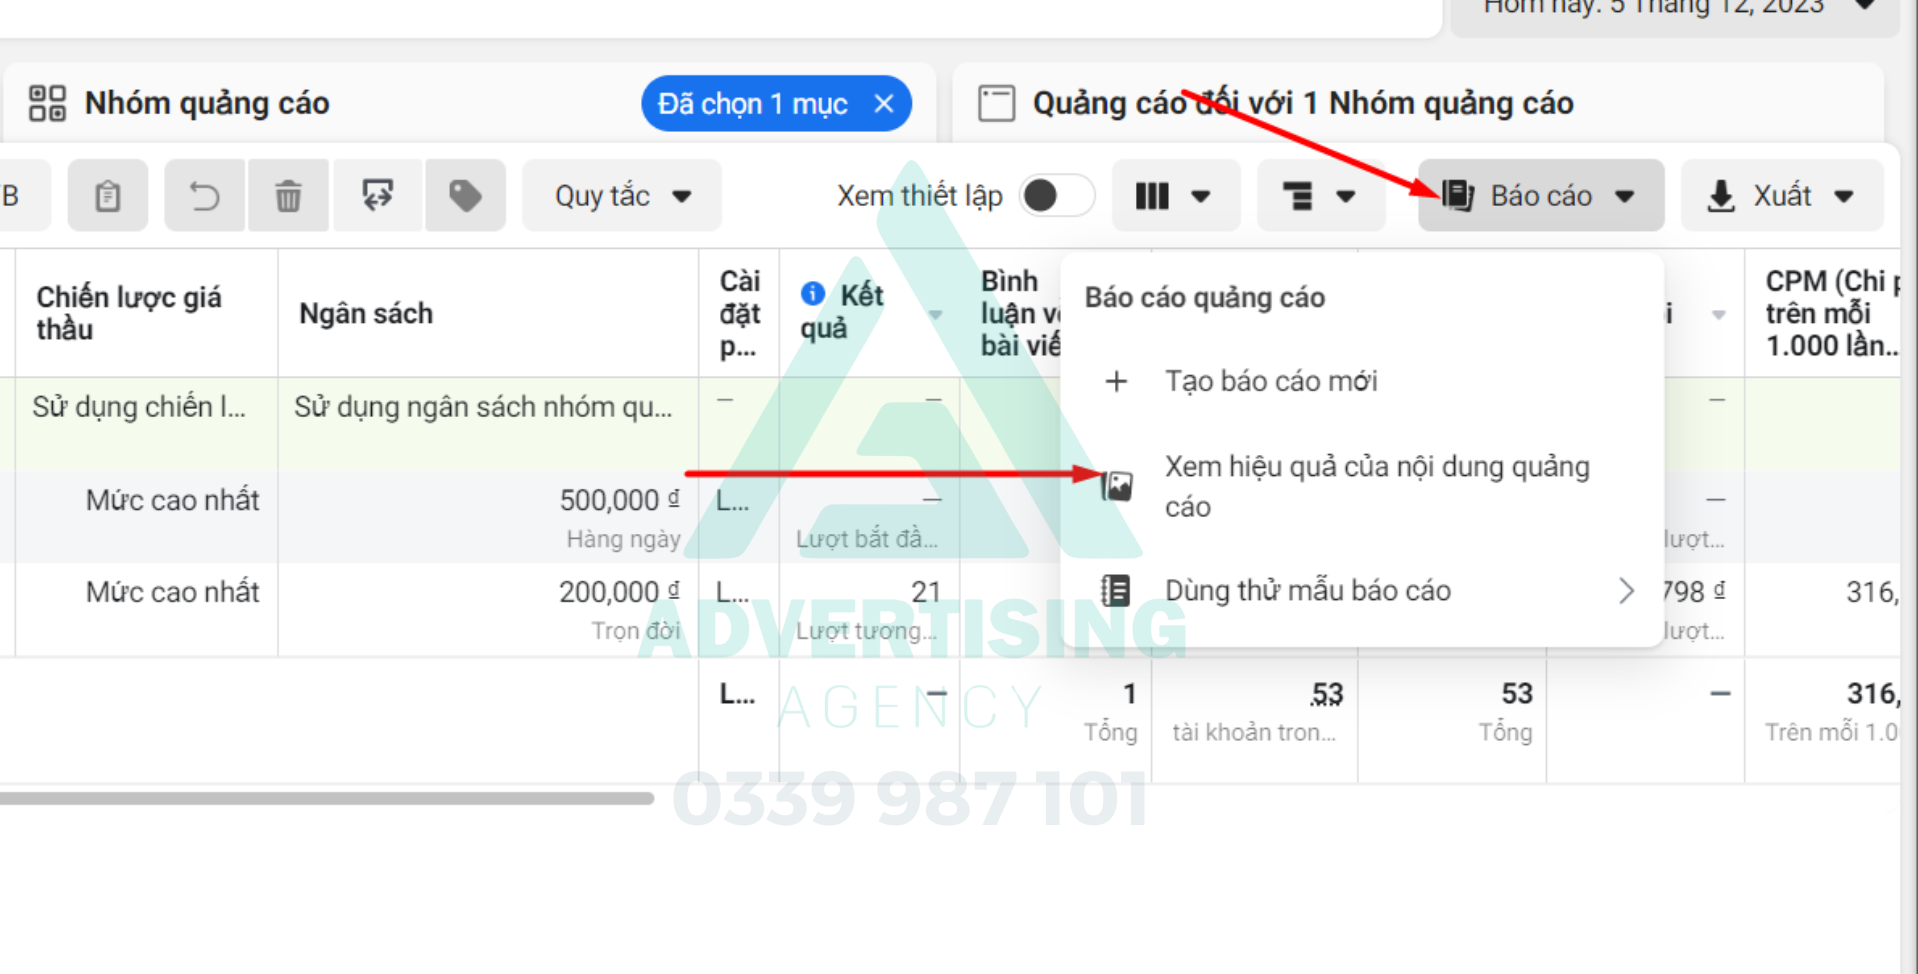Open the Quảng cáo đối với 1 Nhóm tab
Viewport: 1918px width, 974px height.
pyautogui.click(x=1303, y=104)
